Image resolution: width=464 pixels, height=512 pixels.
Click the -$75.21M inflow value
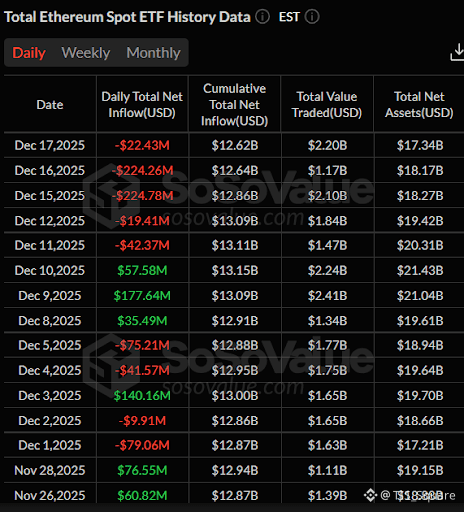pos(142,345)
